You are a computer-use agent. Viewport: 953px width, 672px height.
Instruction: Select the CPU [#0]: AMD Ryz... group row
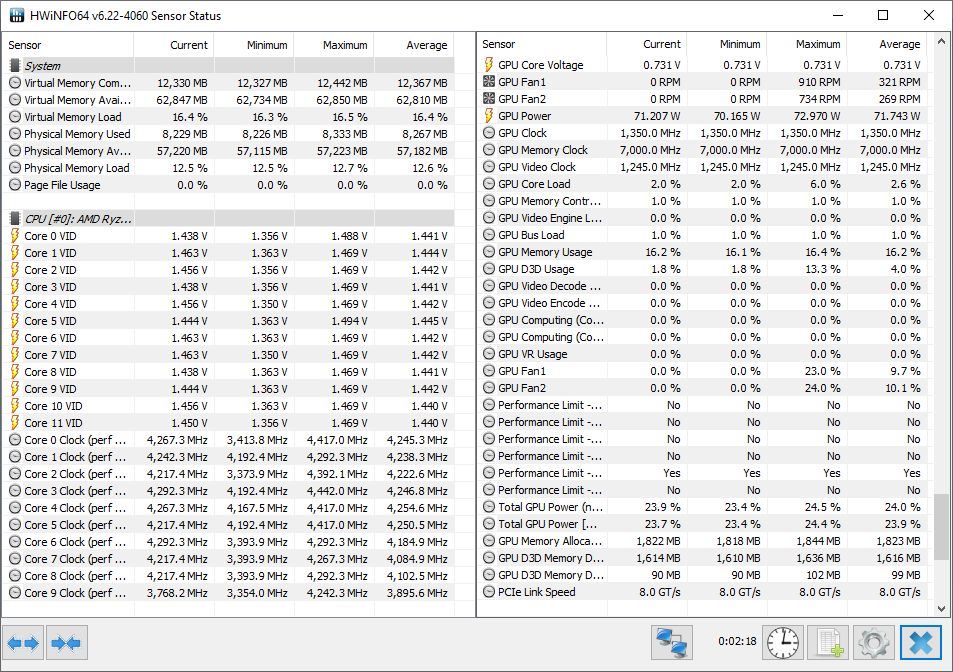click(x=229, y=219)
